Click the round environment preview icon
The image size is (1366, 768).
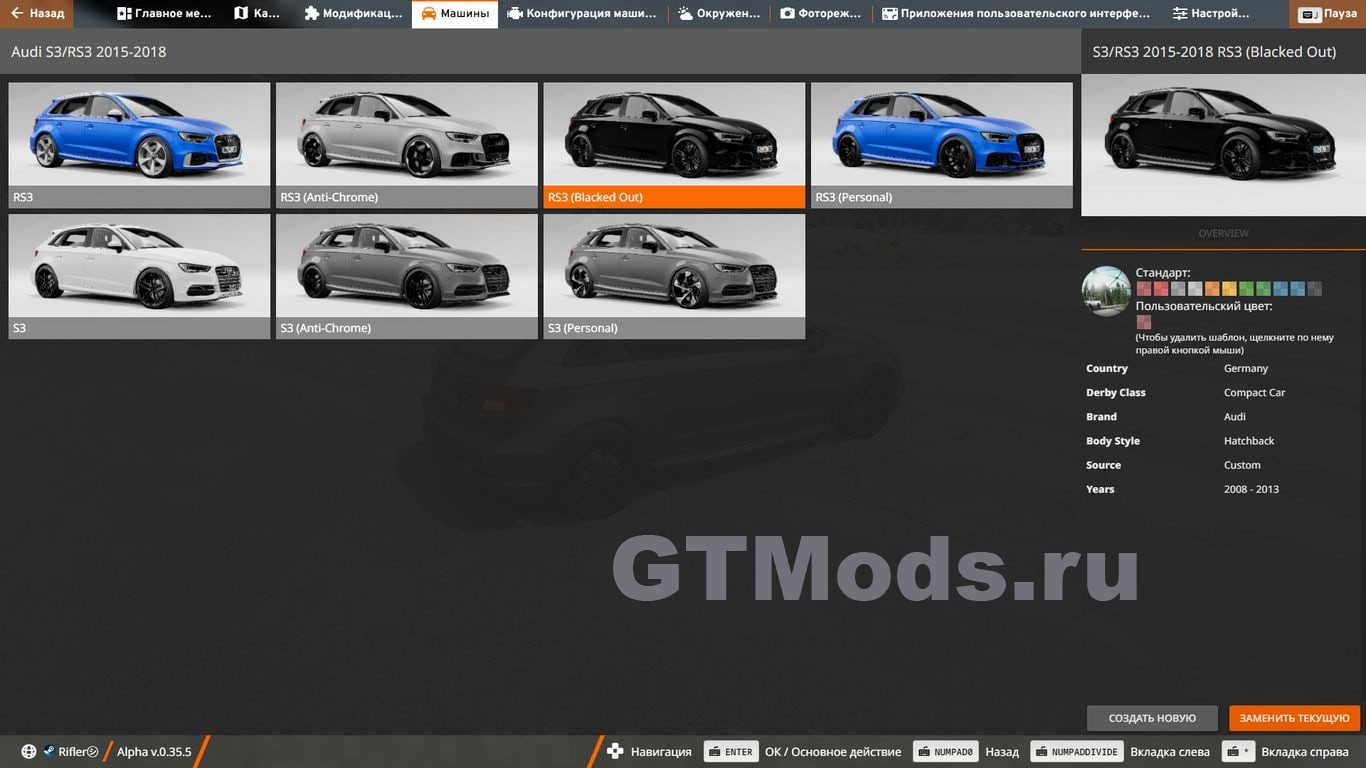1106,291
